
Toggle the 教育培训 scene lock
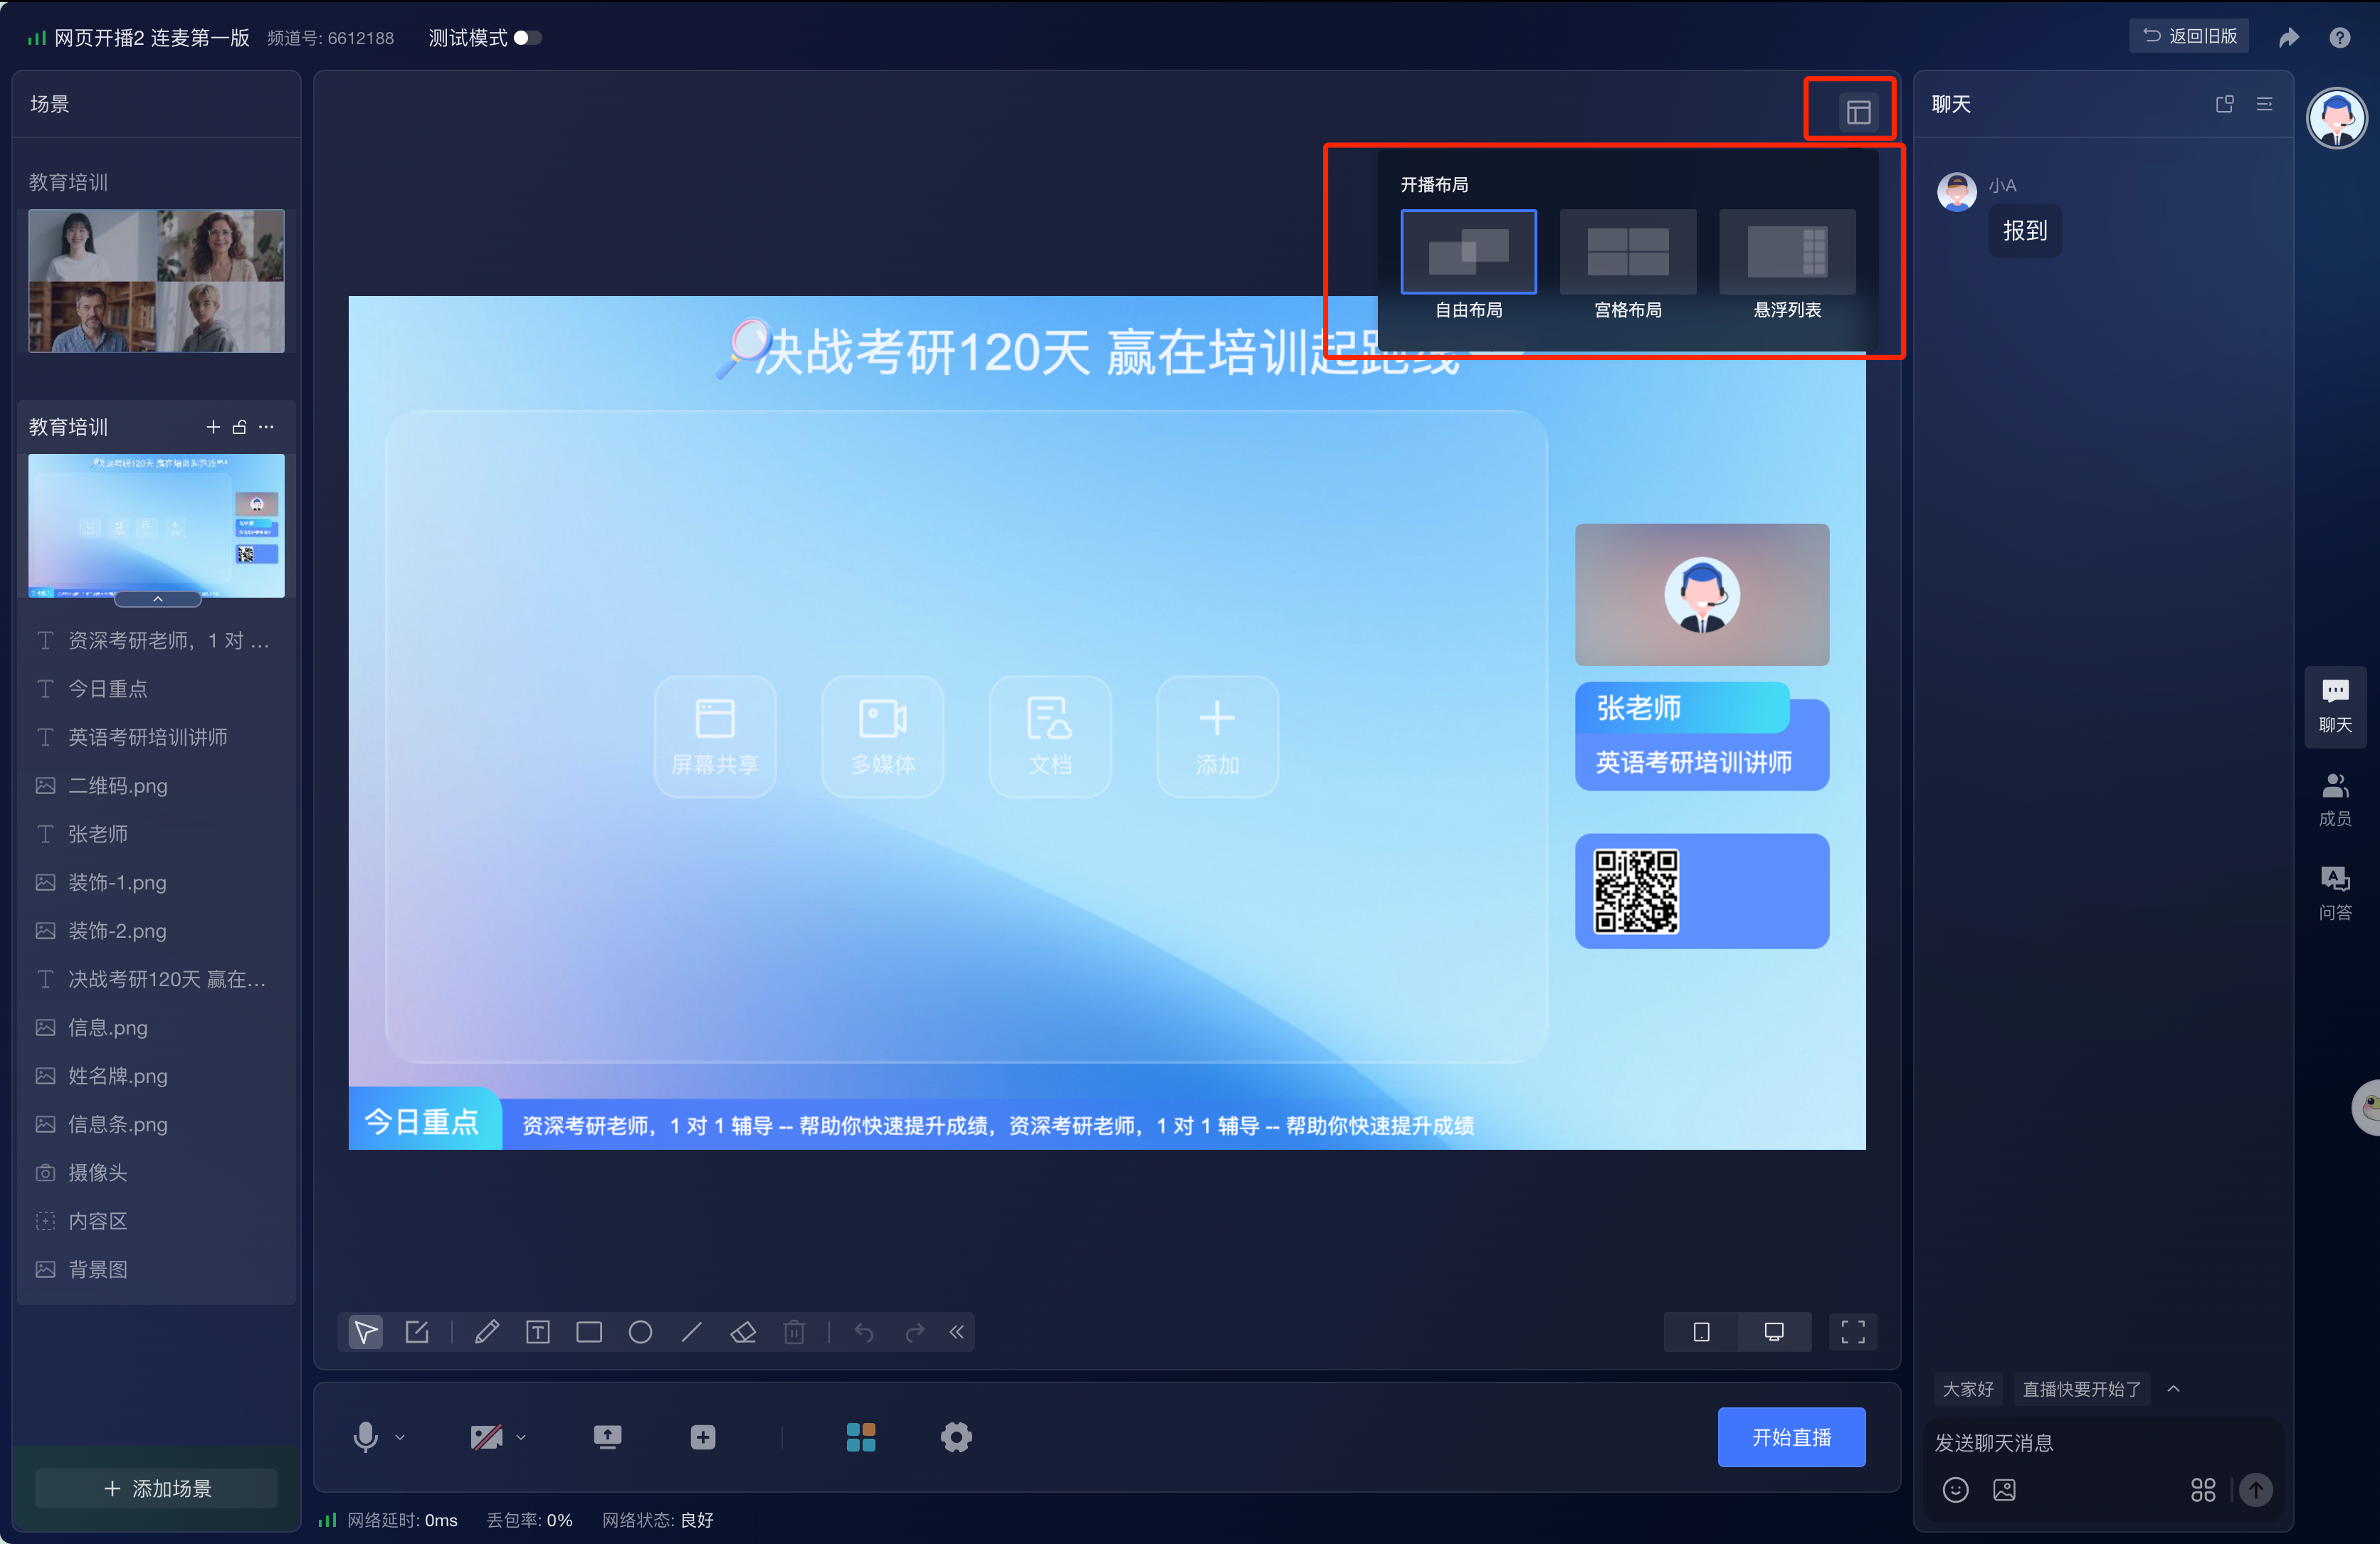point(240,427)
